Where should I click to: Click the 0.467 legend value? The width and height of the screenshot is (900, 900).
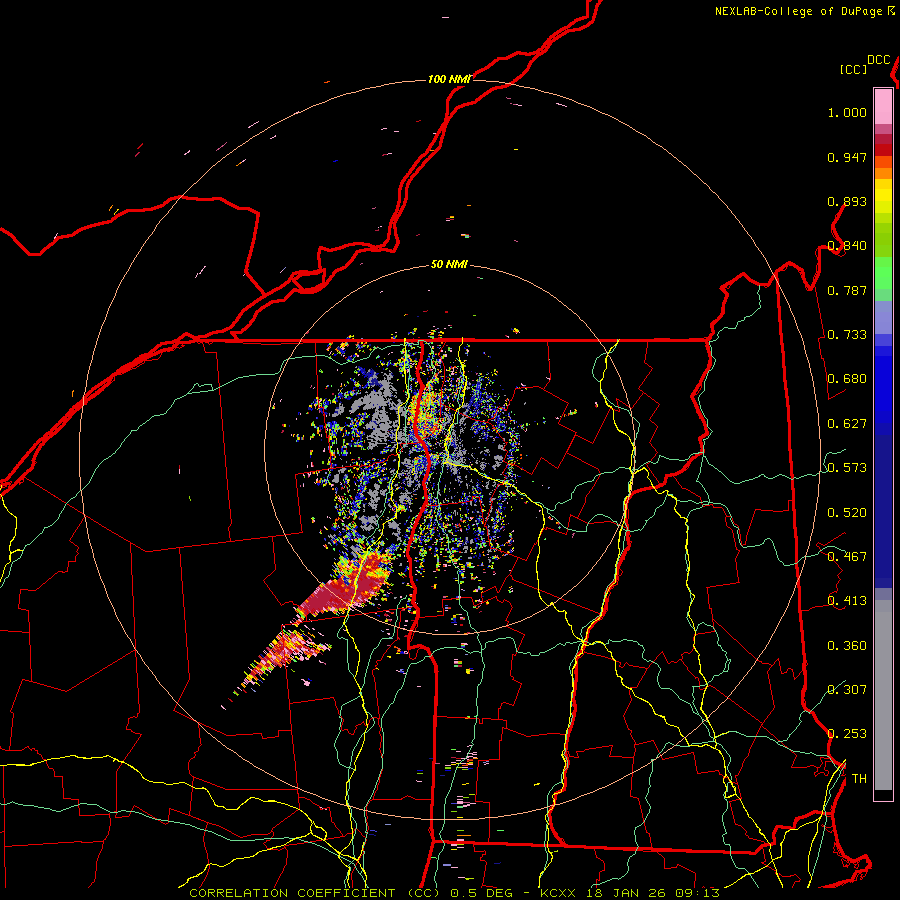(847, 557)
